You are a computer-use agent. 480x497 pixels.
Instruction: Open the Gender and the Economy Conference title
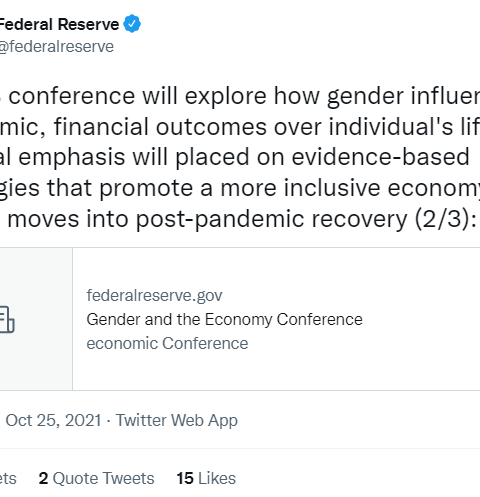[224, 319]
